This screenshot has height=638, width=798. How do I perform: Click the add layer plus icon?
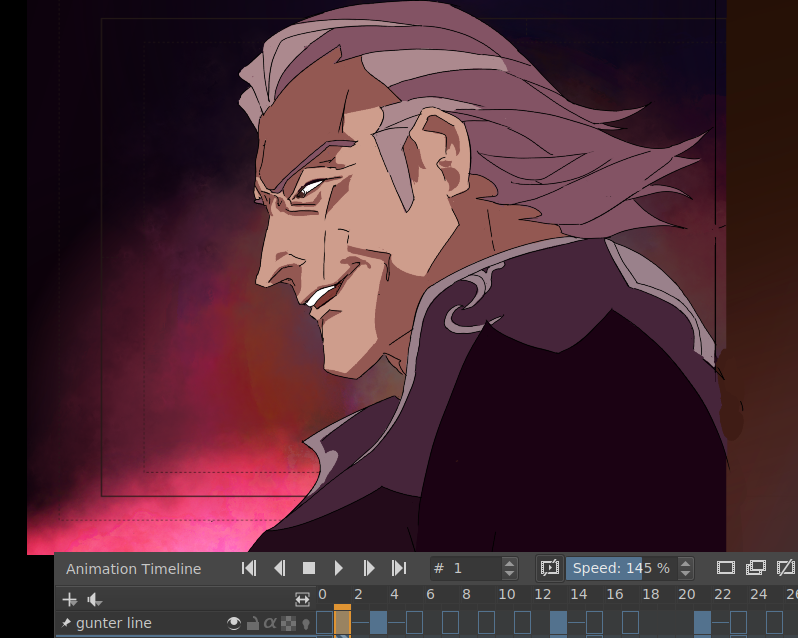coord(69,599)
